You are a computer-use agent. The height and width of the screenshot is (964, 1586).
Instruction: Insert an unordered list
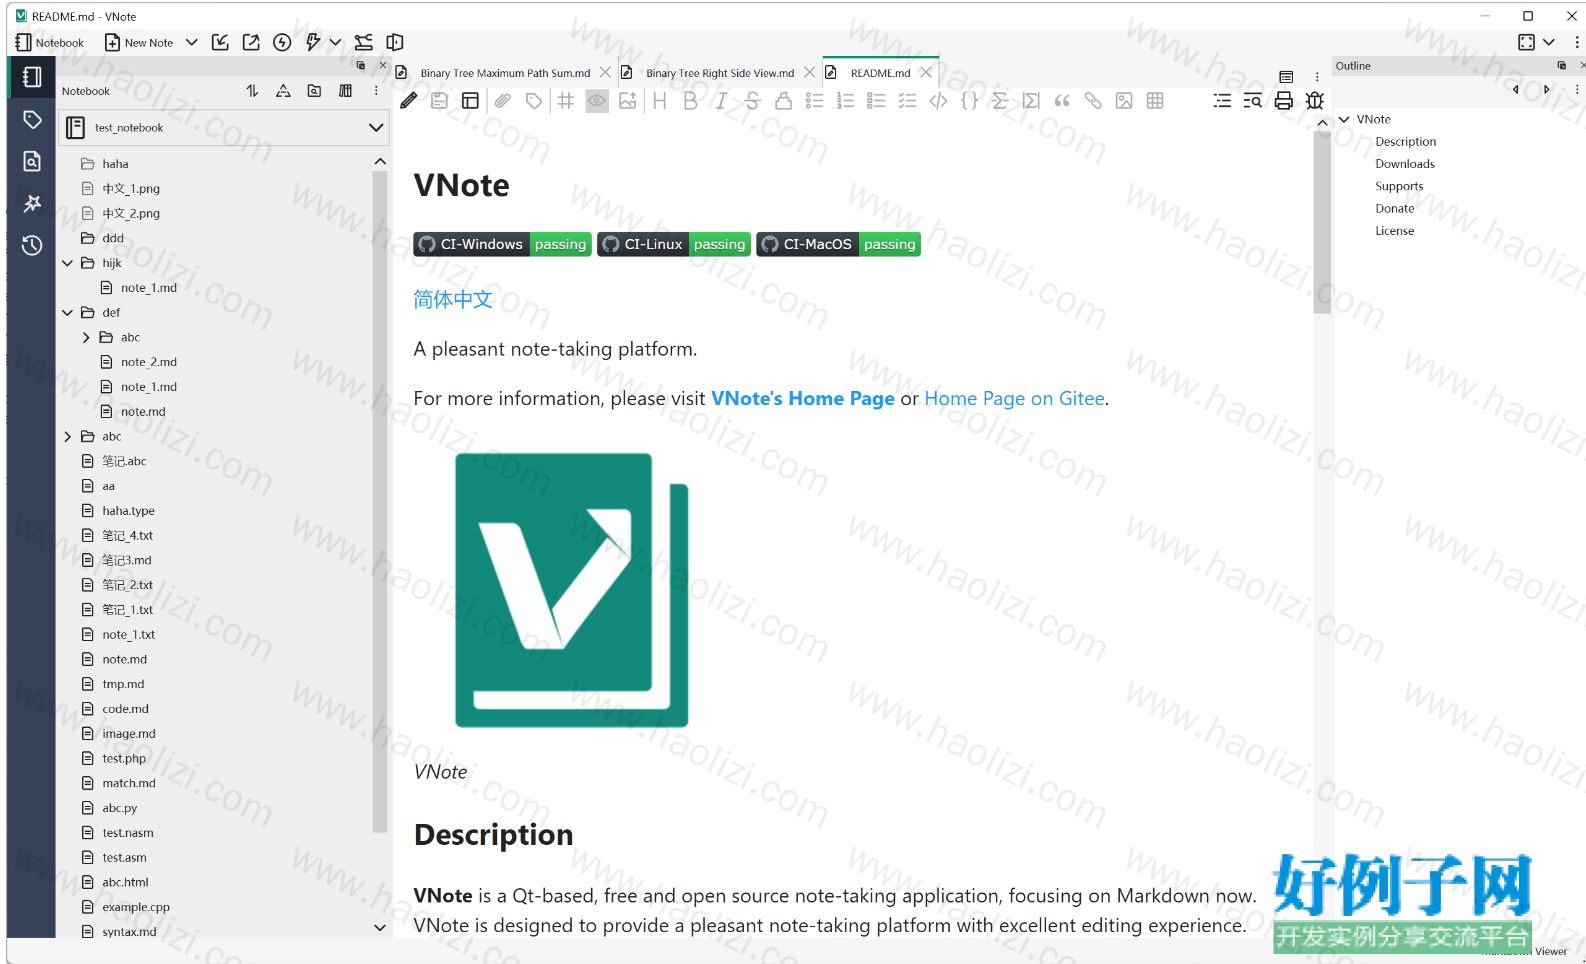coord(814,101)
